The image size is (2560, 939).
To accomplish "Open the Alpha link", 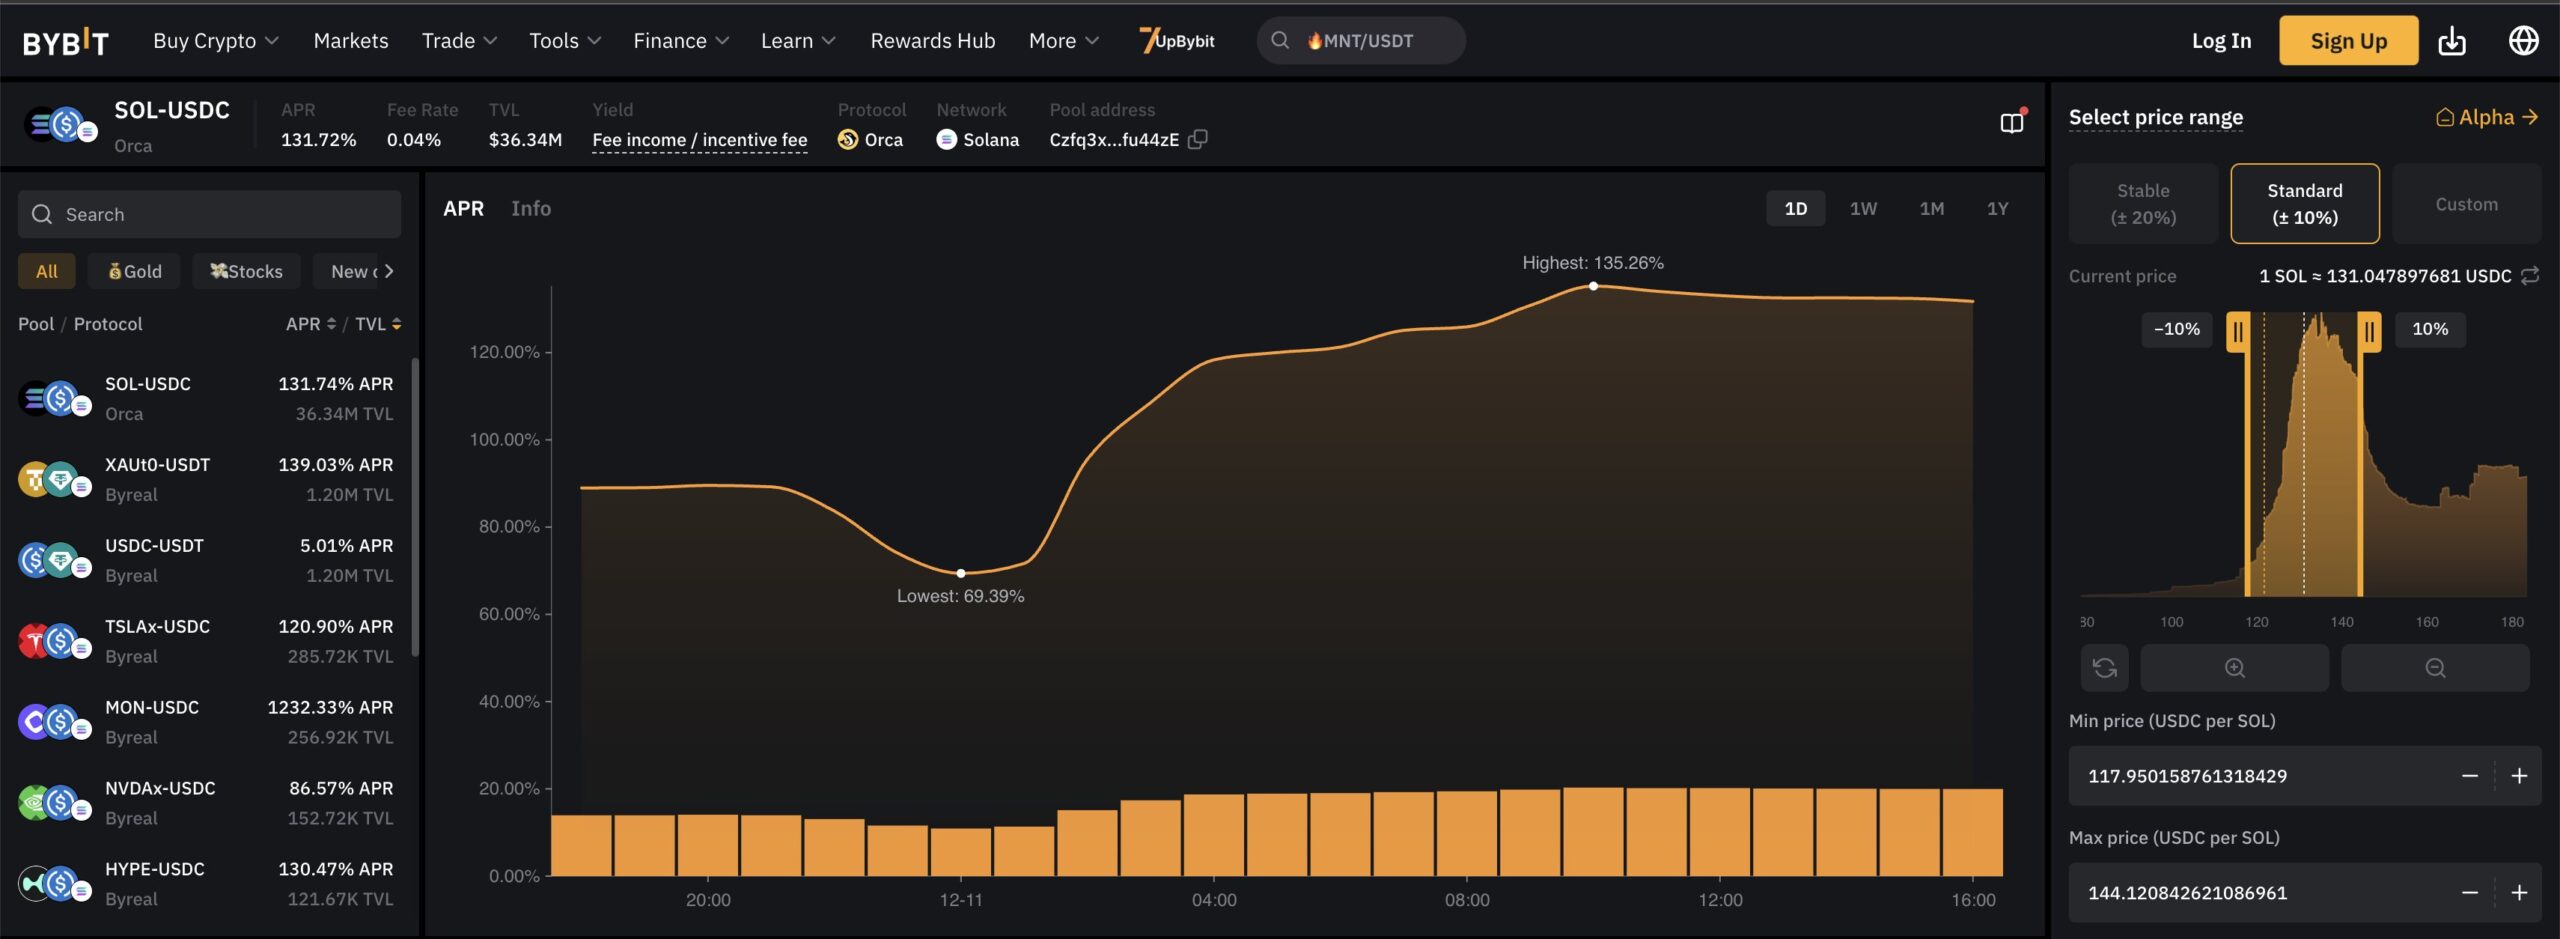I will [x=2487, y=117].
